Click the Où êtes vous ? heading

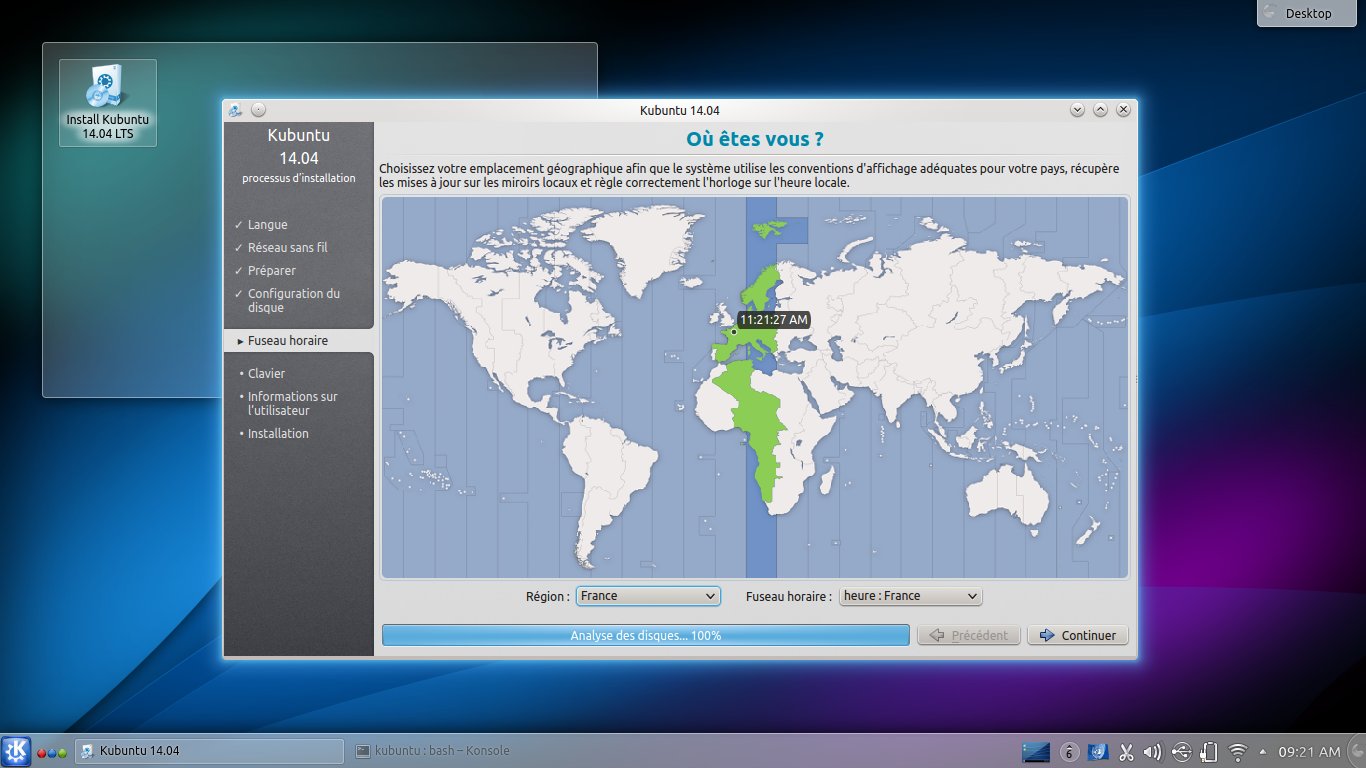[755, 138]
